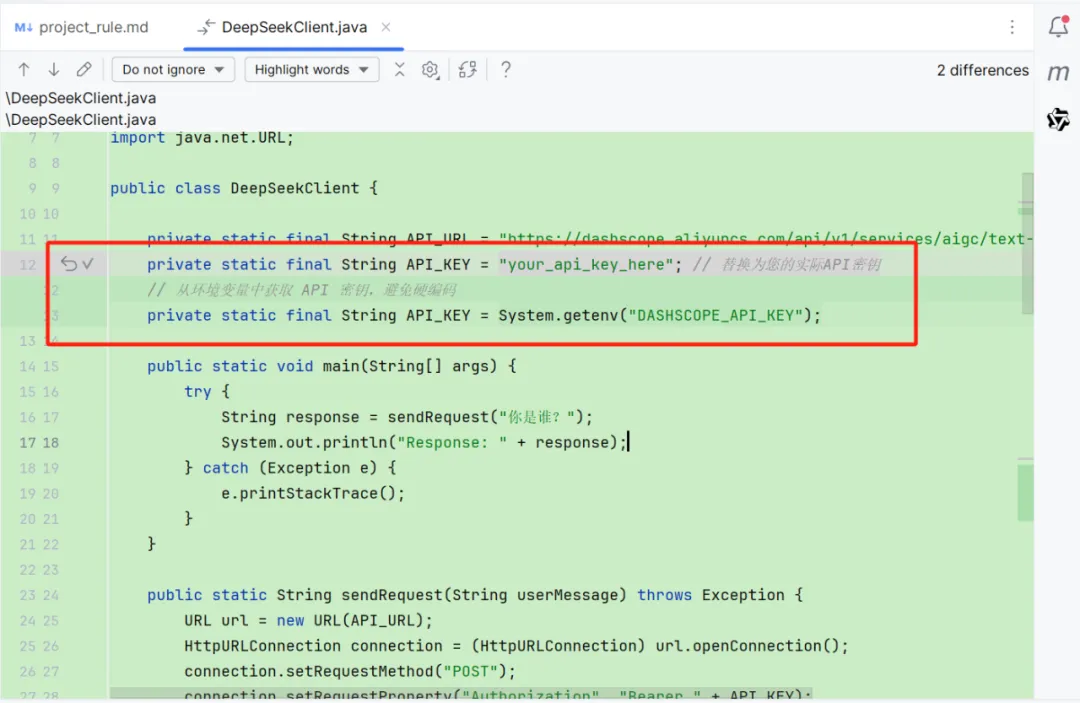The width and height of the screenshot is (1080, 703).
Task: Jump to next difference arrow
Action: (54, 70)
